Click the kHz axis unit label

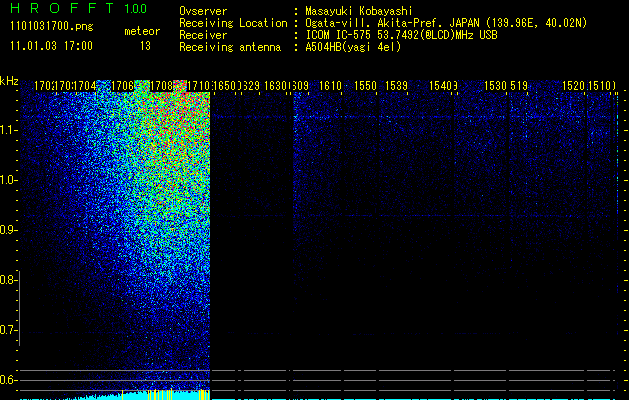[9, 81]
